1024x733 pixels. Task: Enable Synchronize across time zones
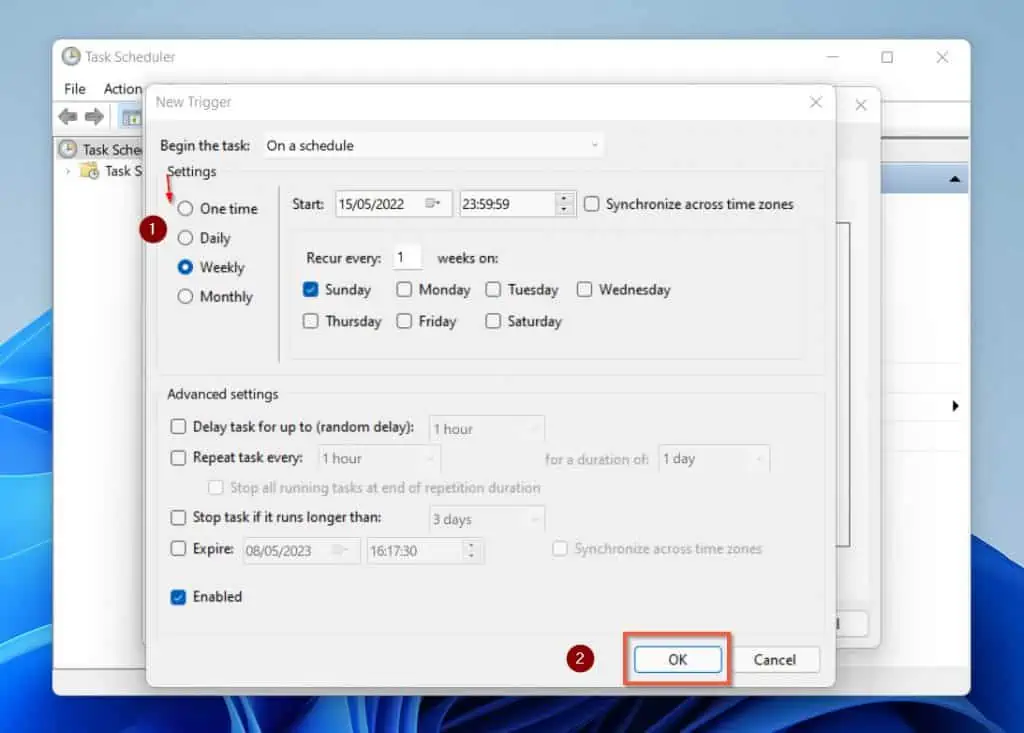(x=591, y=204)
